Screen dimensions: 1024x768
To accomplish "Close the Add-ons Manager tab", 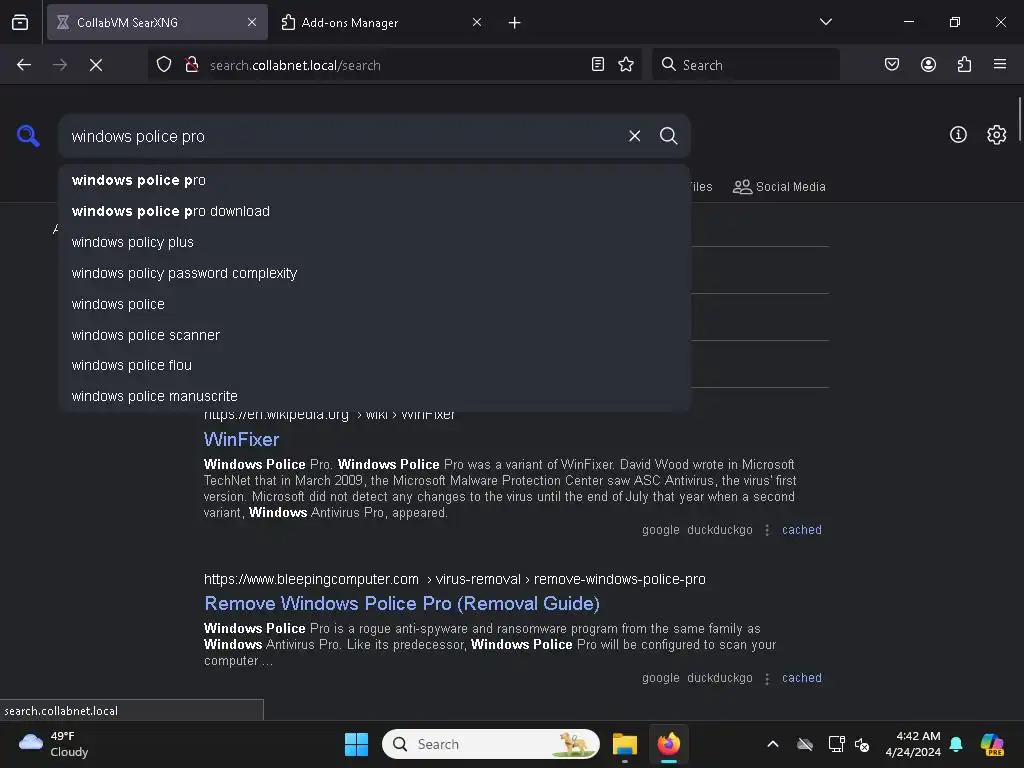I will (477, 23).
